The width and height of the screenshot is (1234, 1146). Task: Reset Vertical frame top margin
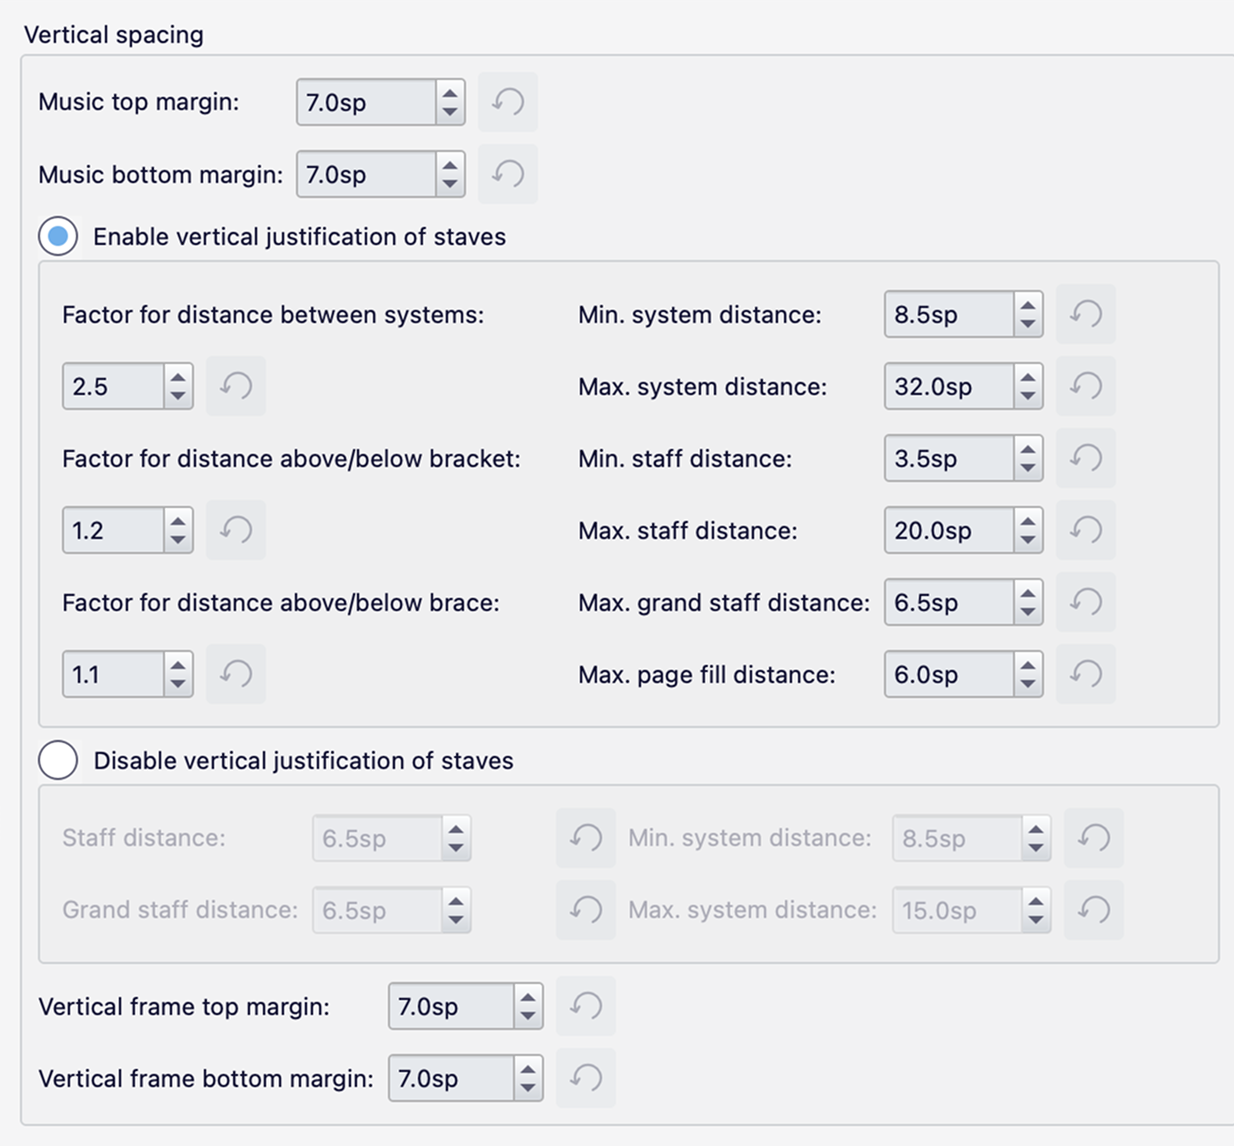586,1006
